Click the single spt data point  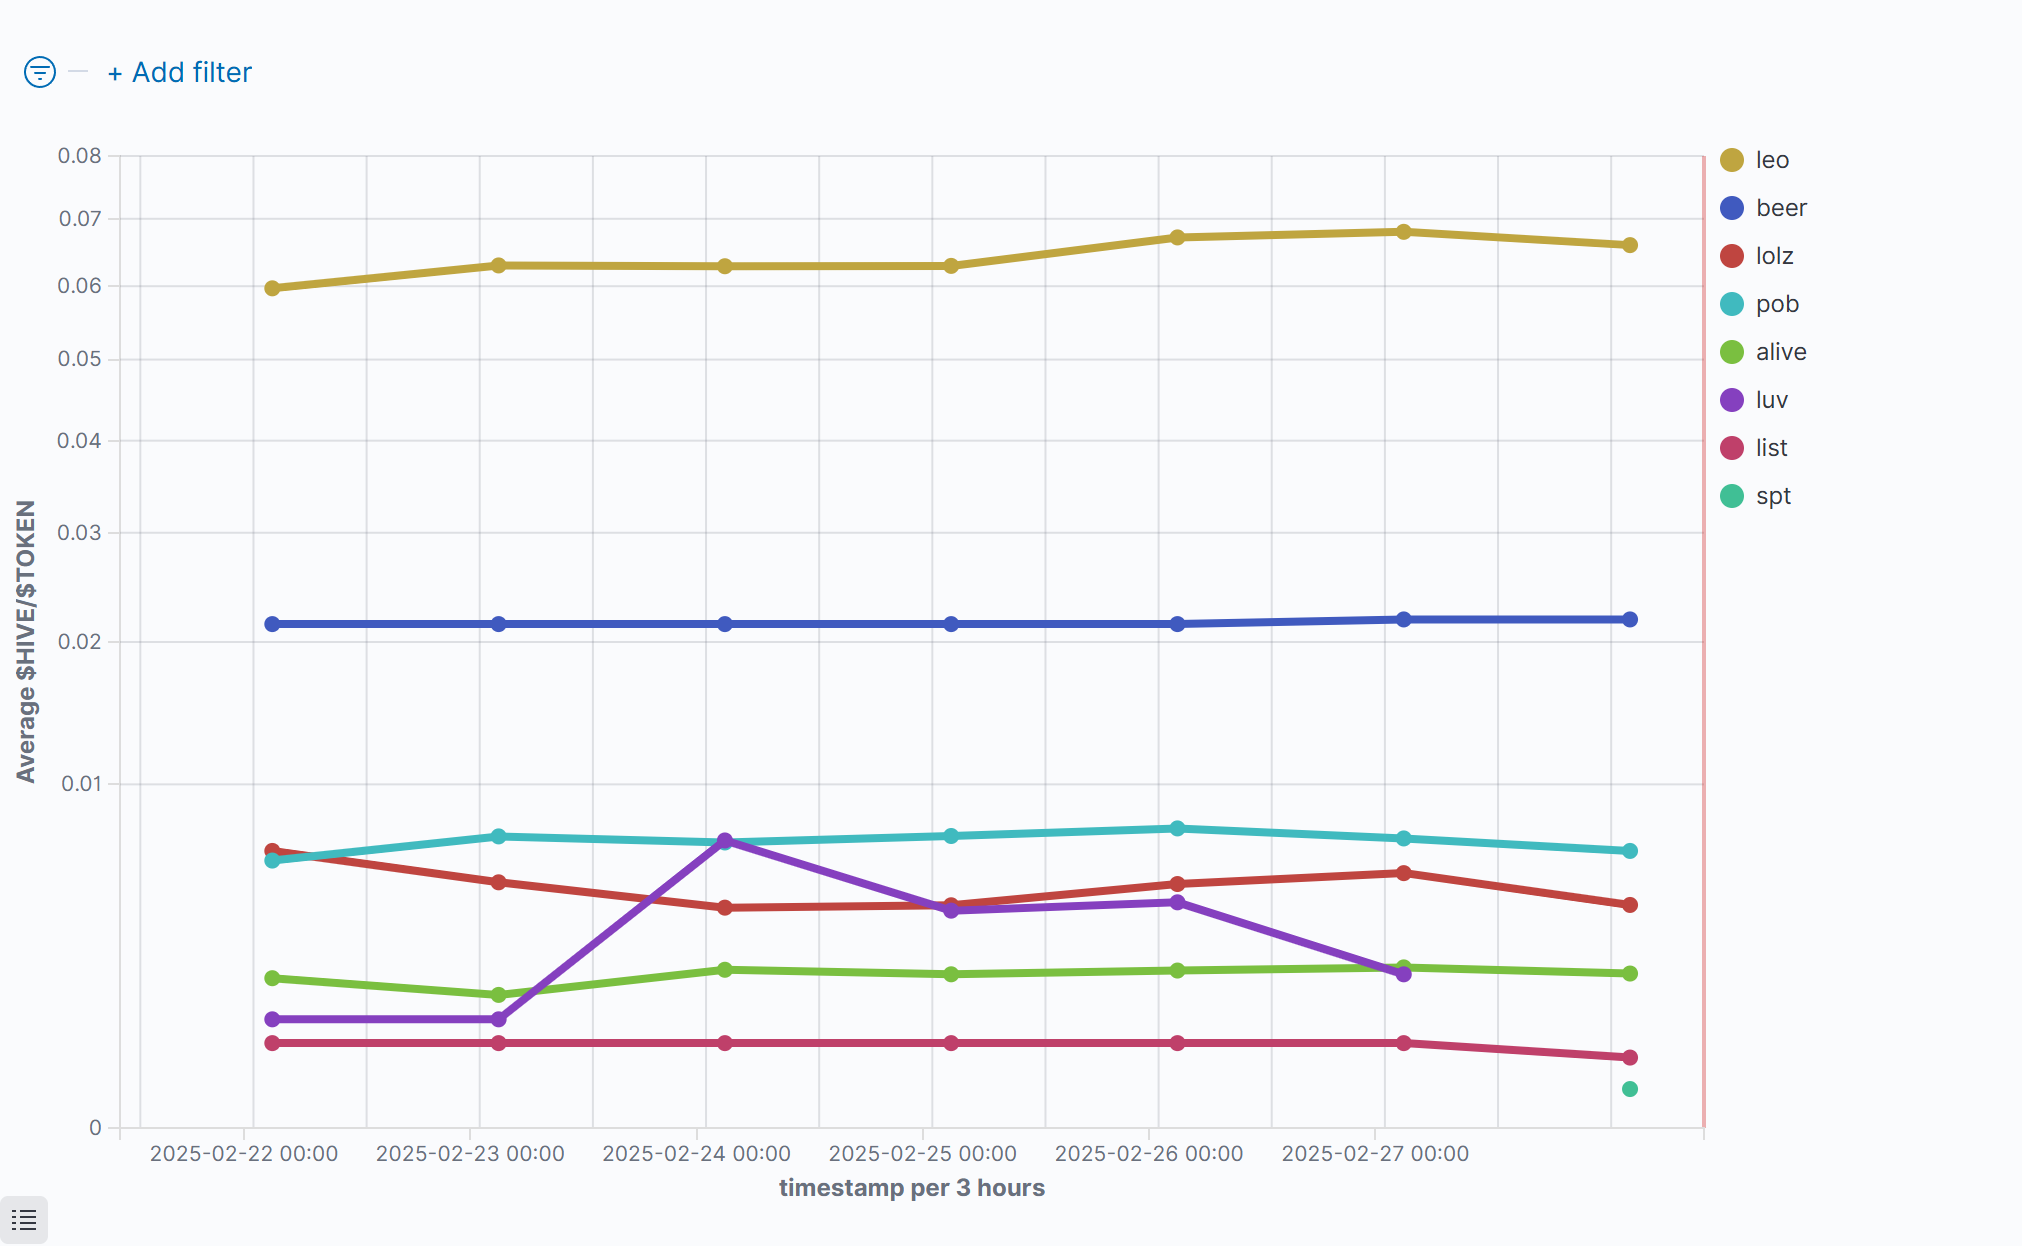pos(1630,1089)
